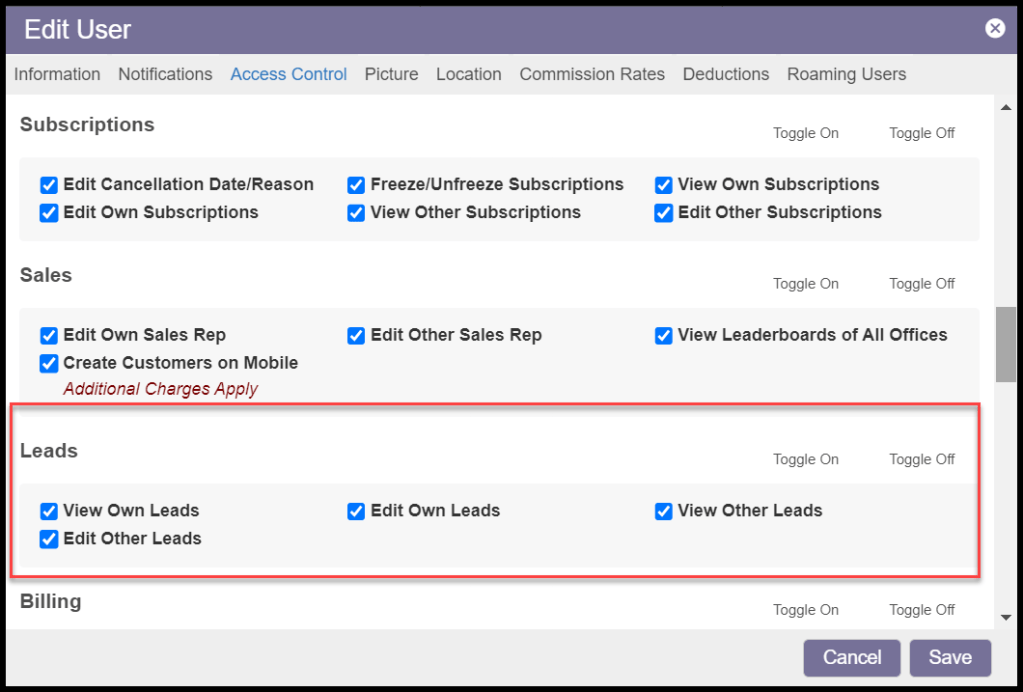Click Toggle Off for Subscriptions section
The image size is (1023, 692).
coord(922,134)
